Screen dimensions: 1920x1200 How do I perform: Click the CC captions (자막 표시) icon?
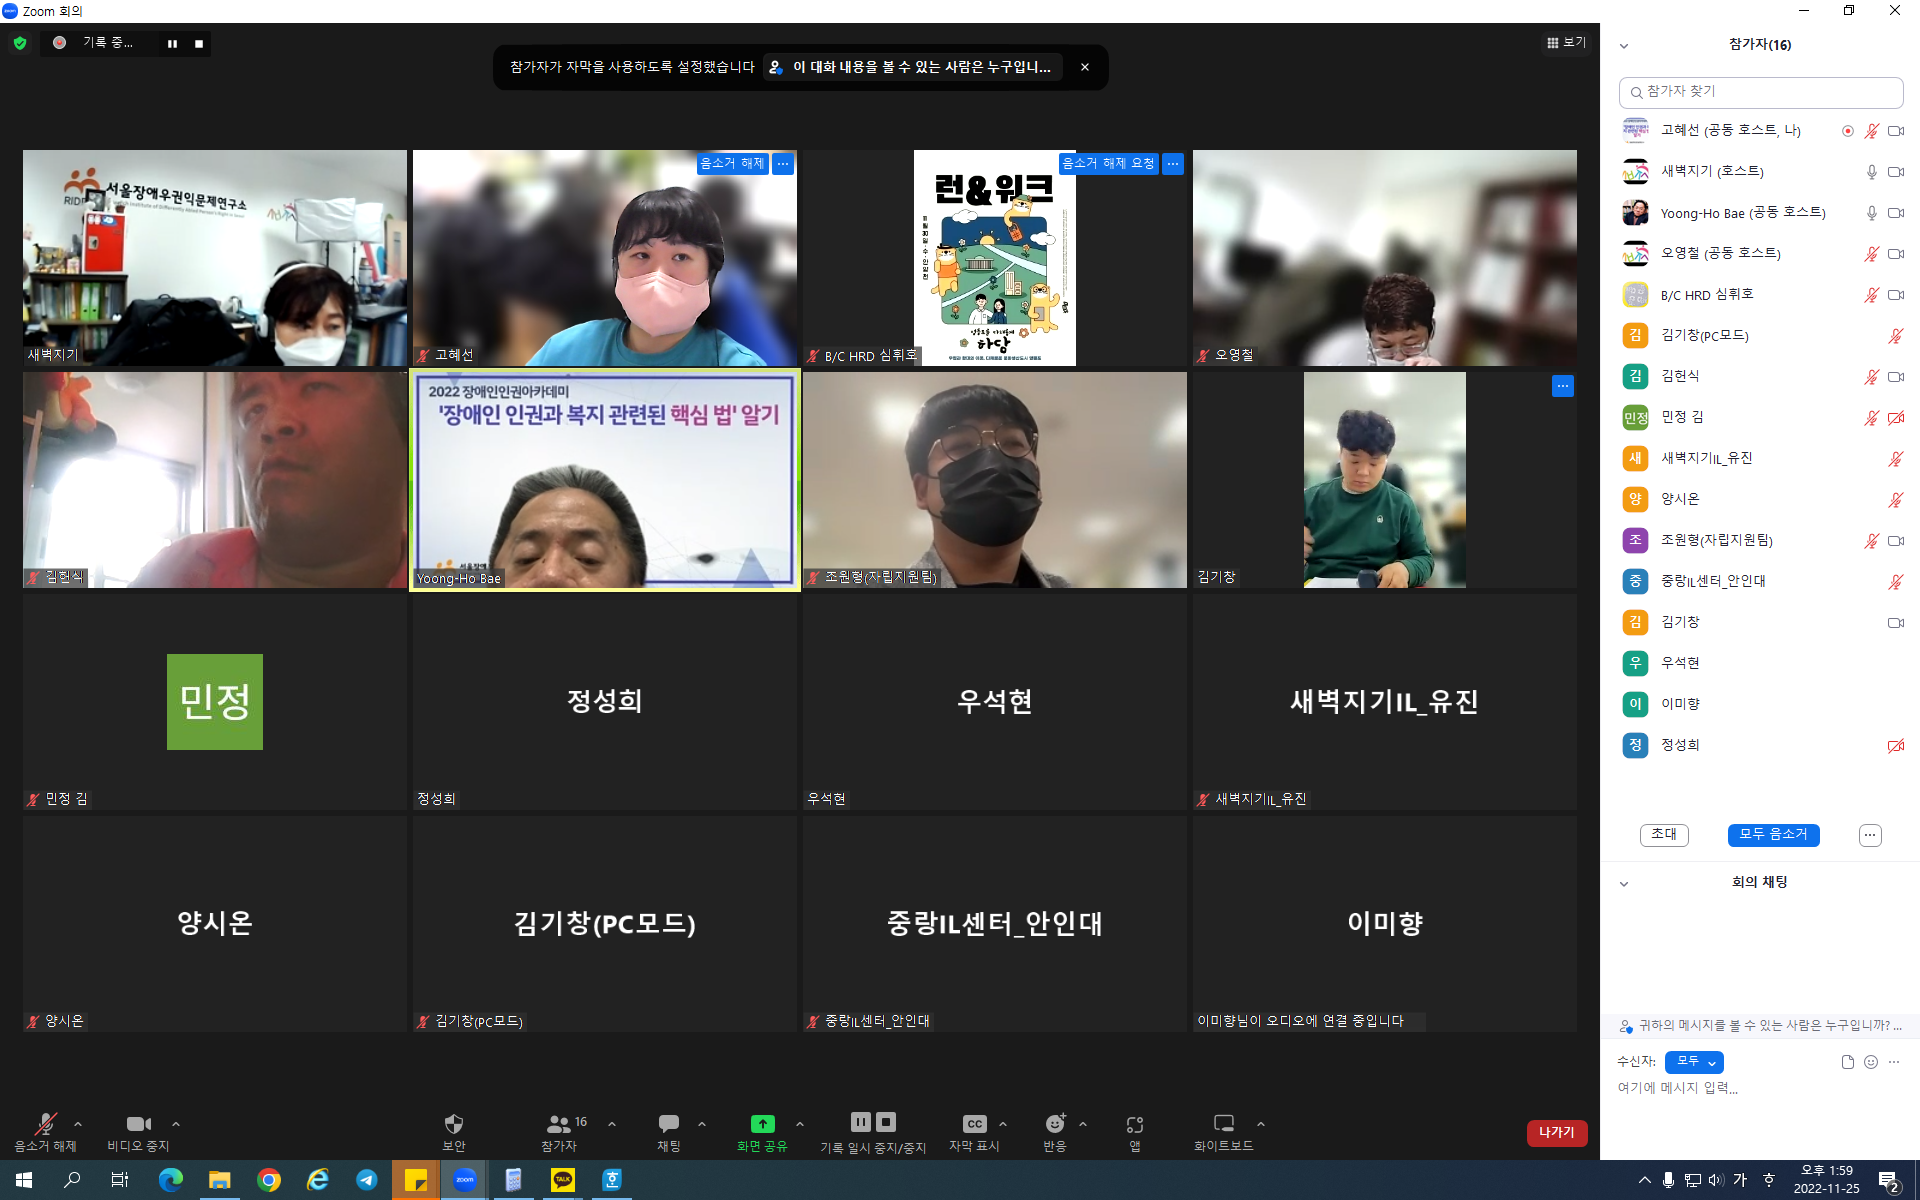pos(974,1124)
